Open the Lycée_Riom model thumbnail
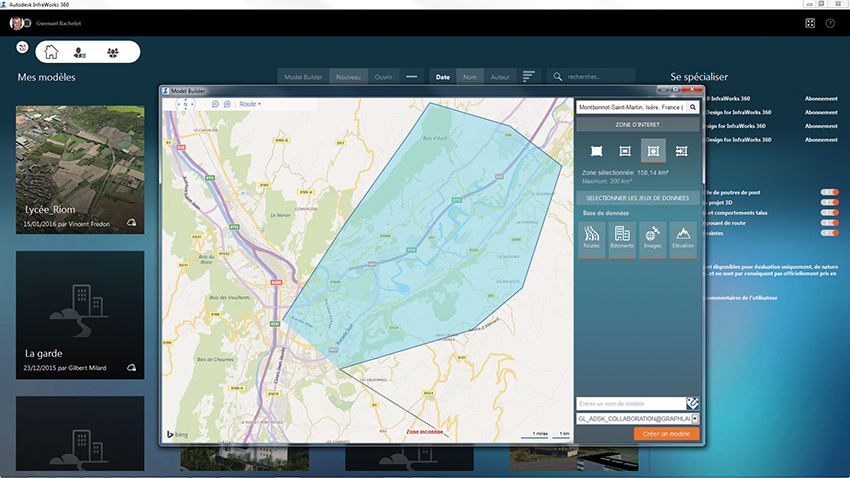The width and height of the screenshot is (850, 478). (80, 170)
